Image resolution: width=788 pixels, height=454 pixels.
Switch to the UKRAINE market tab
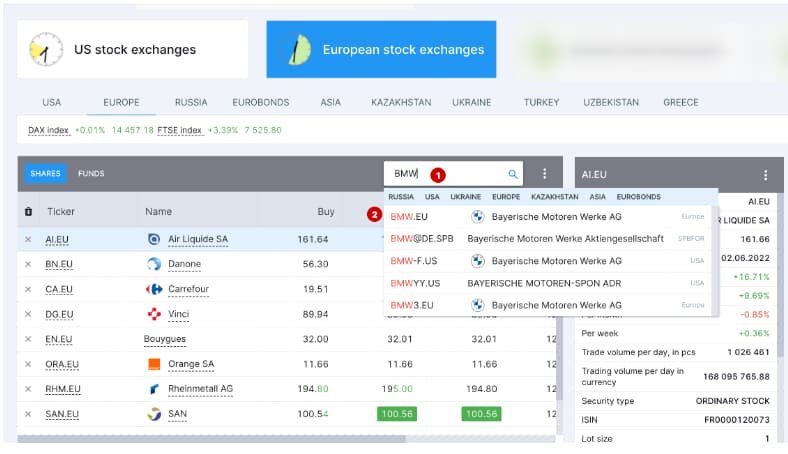pyautogui.click(x=471, y=103)
